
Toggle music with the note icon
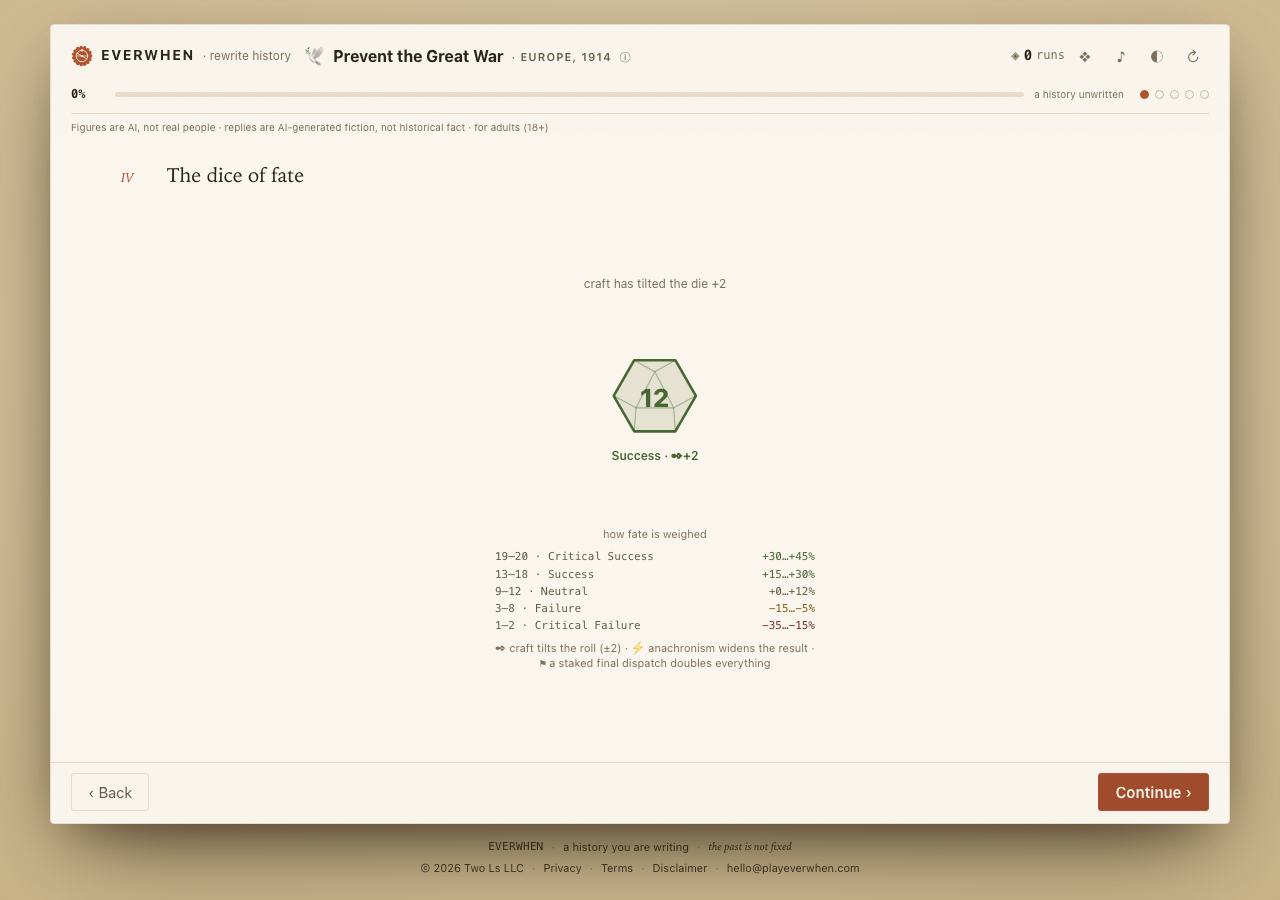tap(1121, 57)
